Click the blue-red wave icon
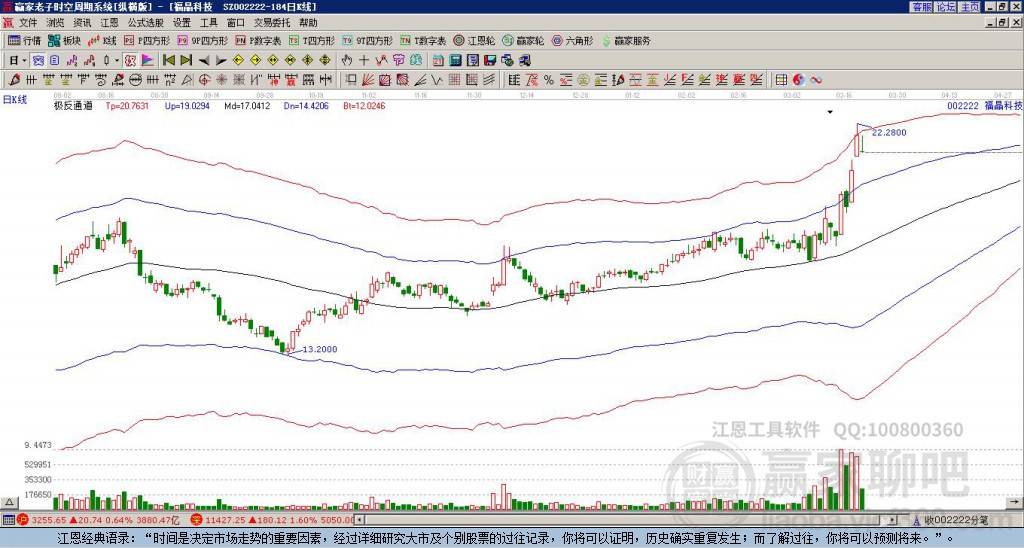This screenshot has height=548, width=1024. click(x=816, y=80)
